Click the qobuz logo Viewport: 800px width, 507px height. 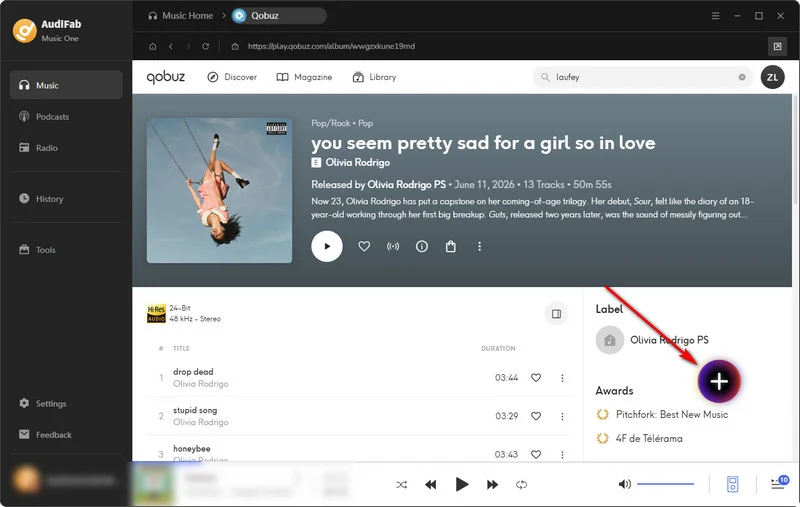166,77
